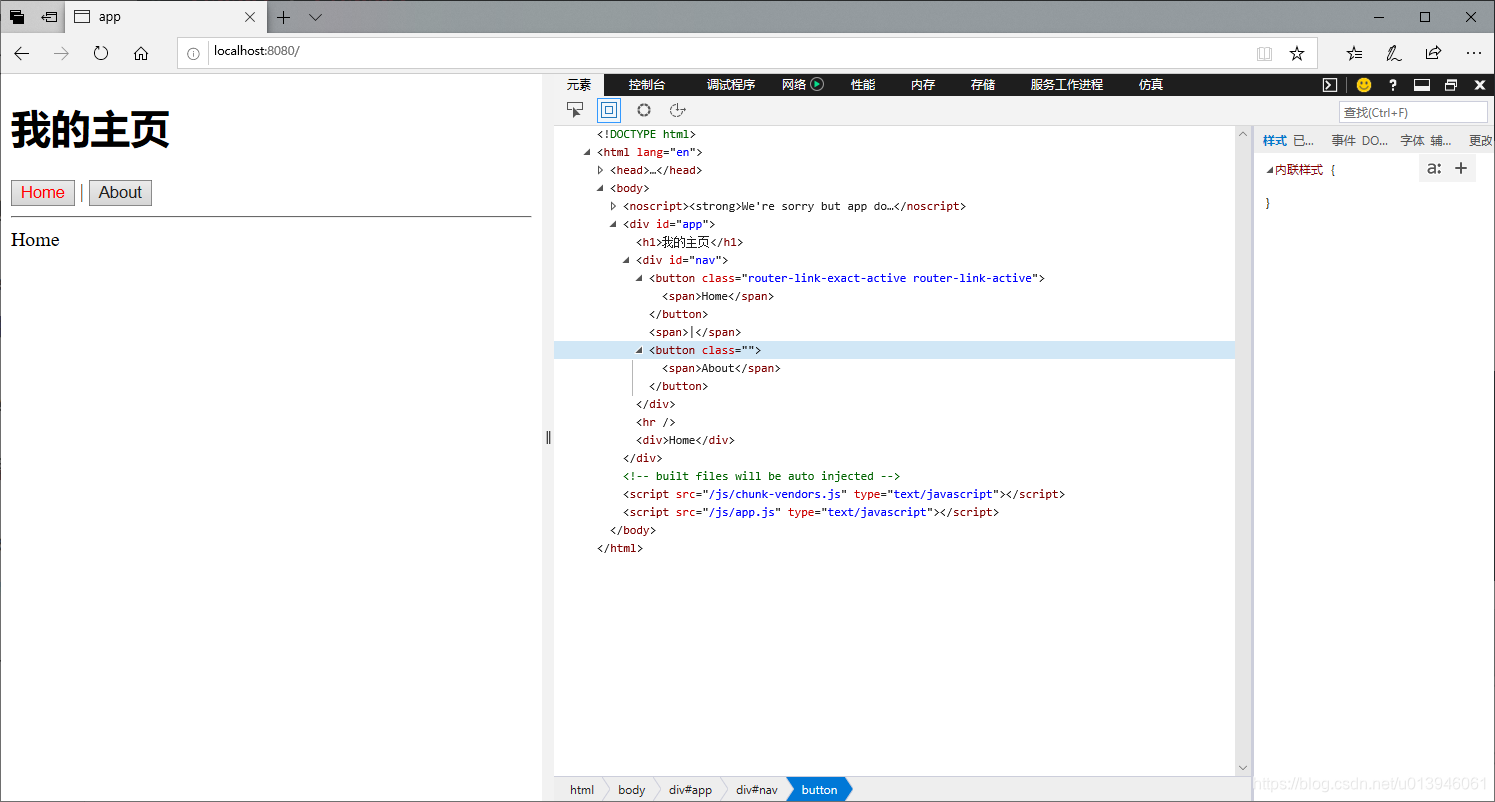Select the 更改 changes sub-tab
Image resolution: width=1495 pixels, height=802 pixels.
click(x=1480, y=141)
